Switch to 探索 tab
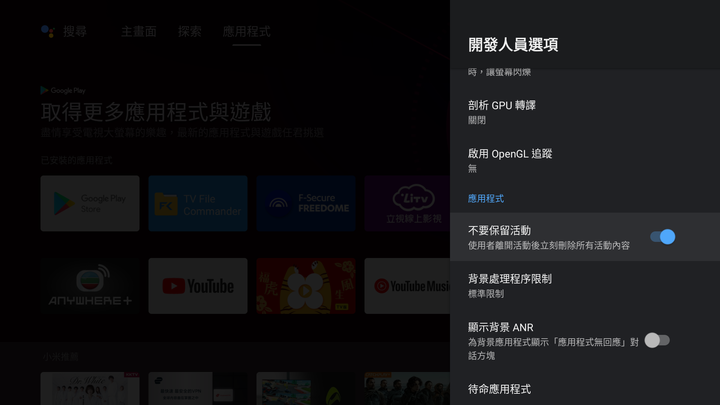The height and width of the screenshot is (405, 720). [x=190, y=32]
